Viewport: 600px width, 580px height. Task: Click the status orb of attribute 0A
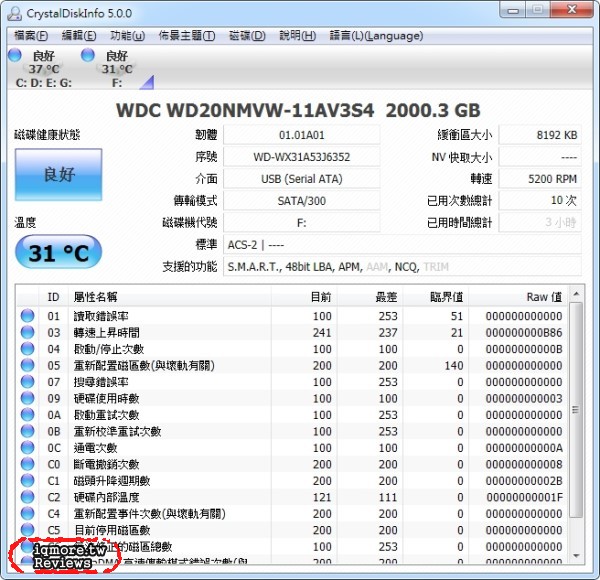coord(27,414)
